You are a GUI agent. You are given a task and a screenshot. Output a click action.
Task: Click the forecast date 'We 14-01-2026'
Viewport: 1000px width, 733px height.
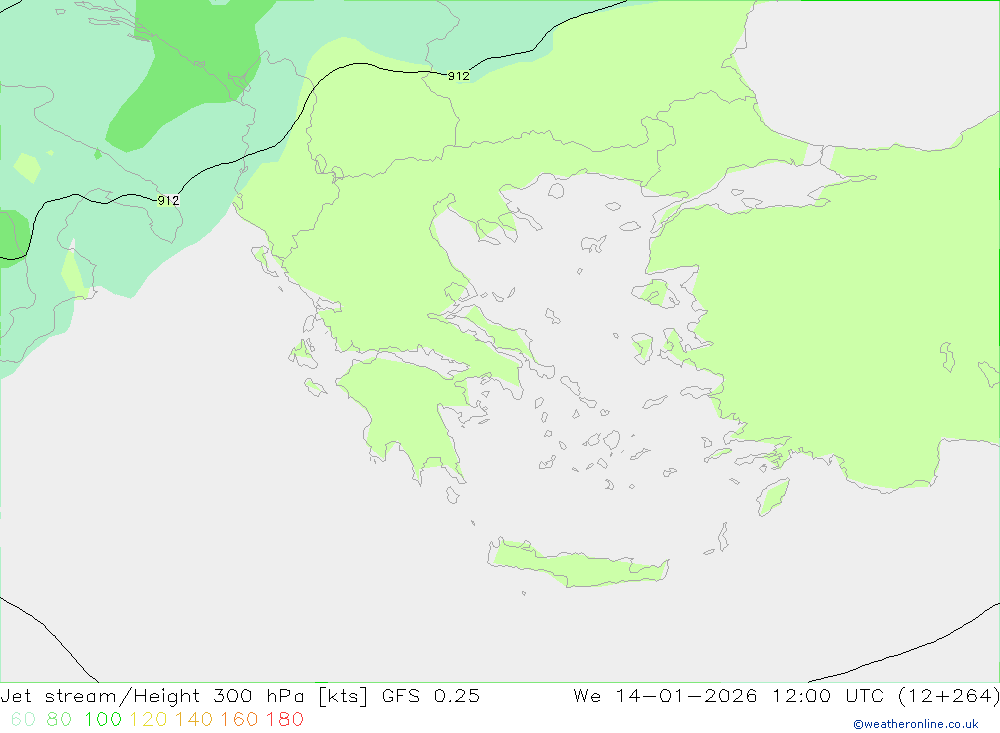665,695
